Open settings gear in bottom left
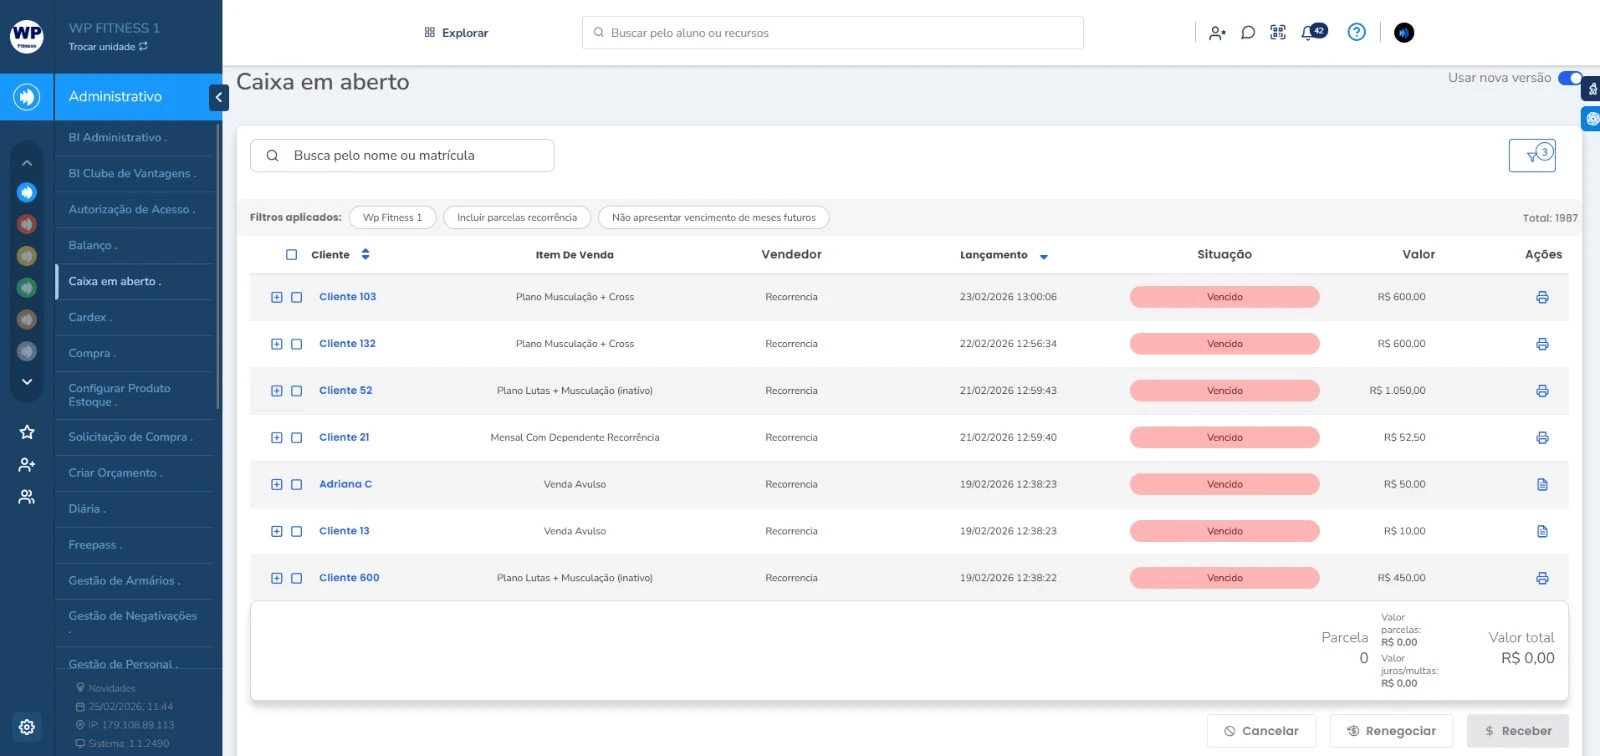Image resolution: width=1600 pixels, height=756 pixels. tap(27, 727)
